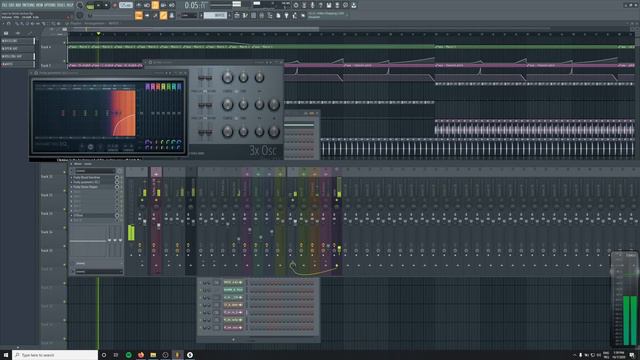Mute the second channel in the Channel rack
The image size is (640, 360).
[x=201, y=290]
